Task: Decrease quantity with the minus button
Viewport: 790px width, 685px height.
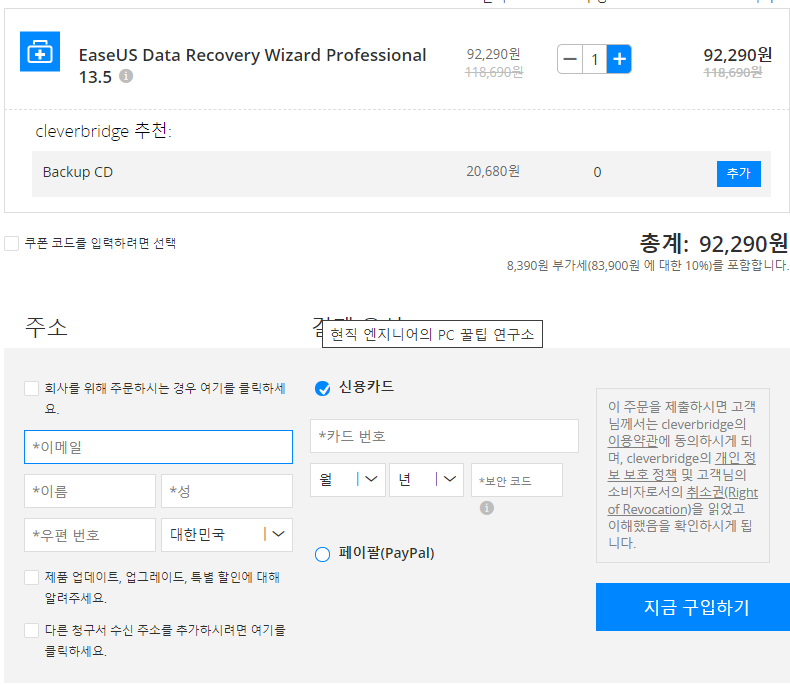Action: click(x=570, y=59)
